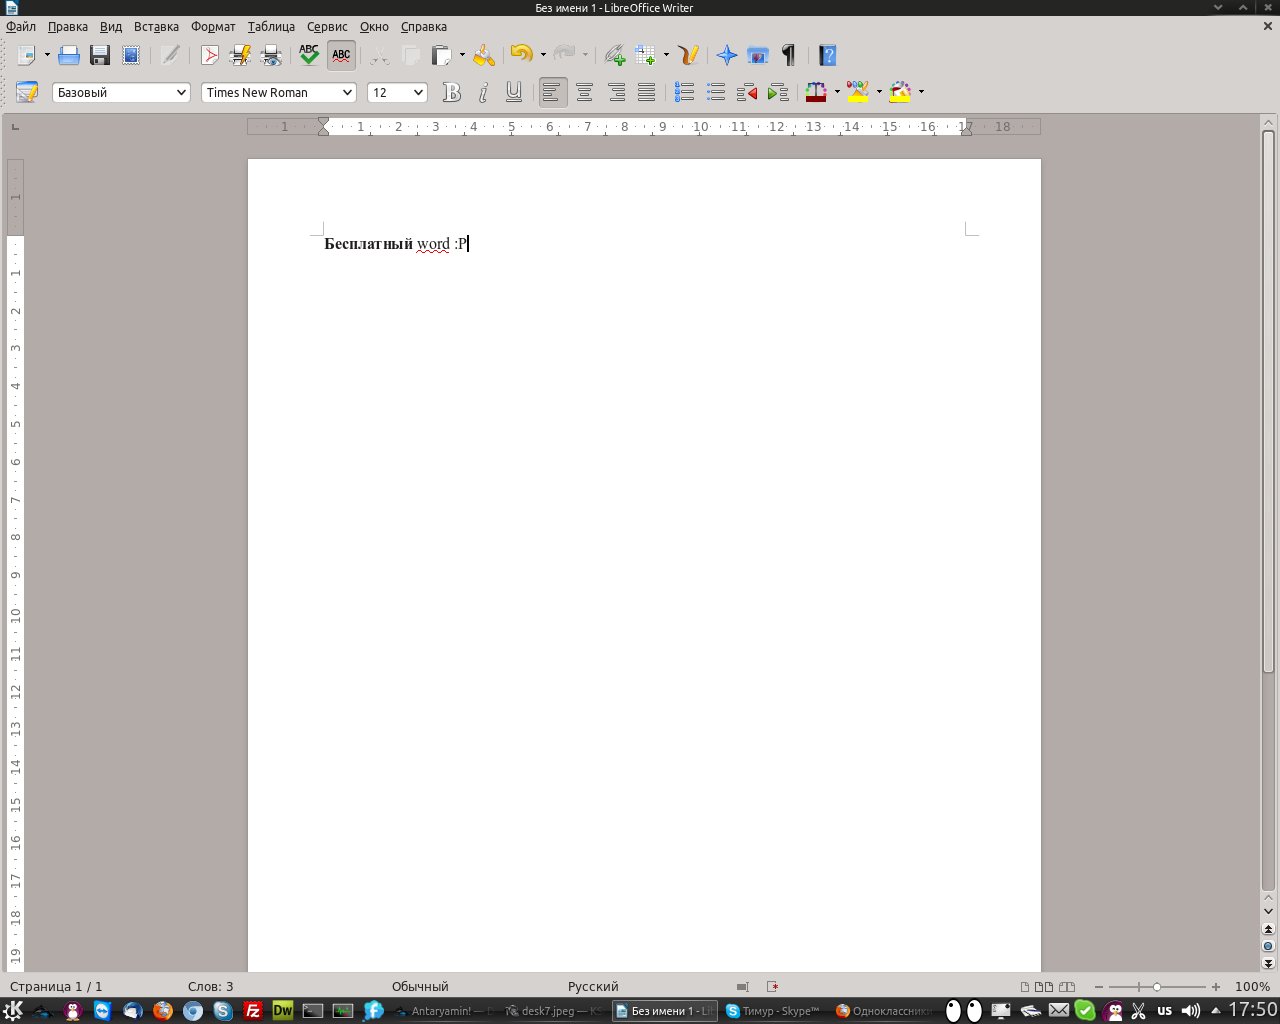Open the Таблица menu
The height and width of the screenshot is (1024, 1280).
(x=271, y=27)
